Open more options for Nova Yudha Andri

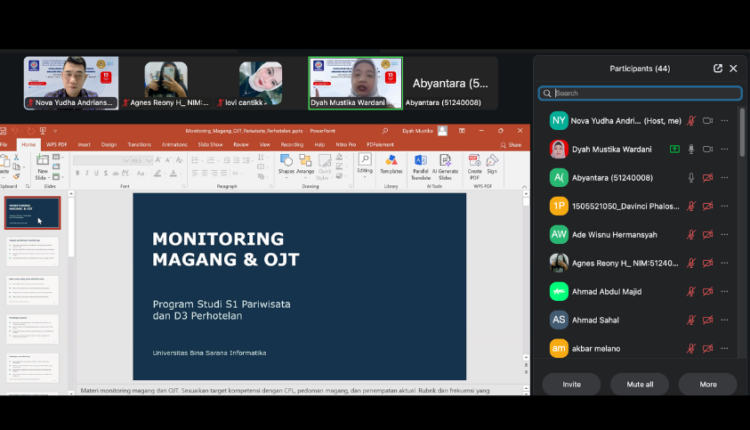tap(725, 121)
